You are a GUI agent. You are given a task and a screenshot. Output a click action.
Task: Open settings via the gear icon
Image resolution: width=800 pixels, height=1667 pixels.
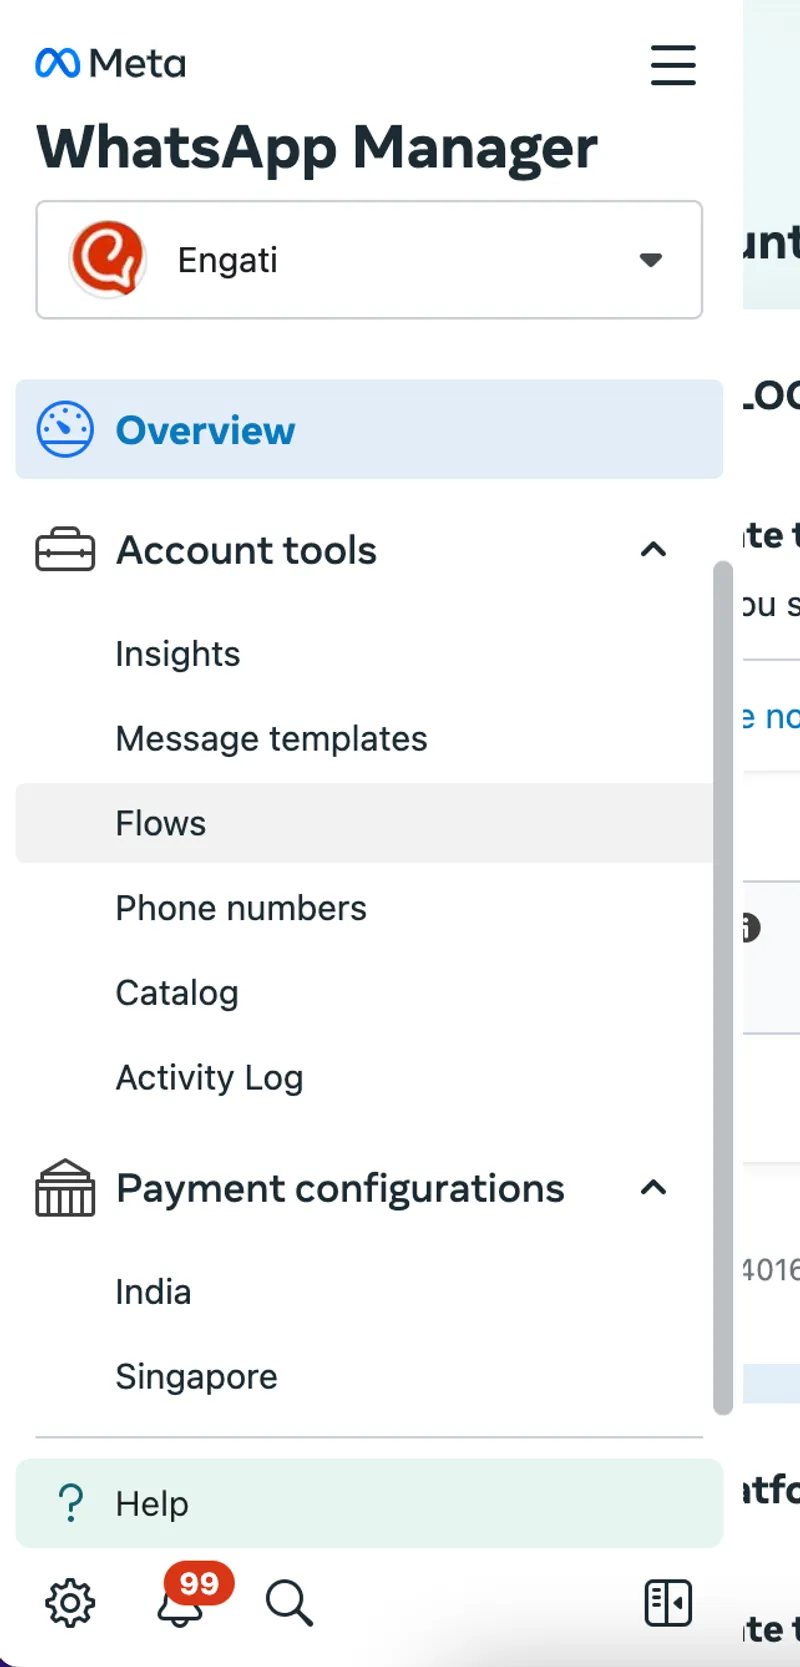(x=70, y=1603)
